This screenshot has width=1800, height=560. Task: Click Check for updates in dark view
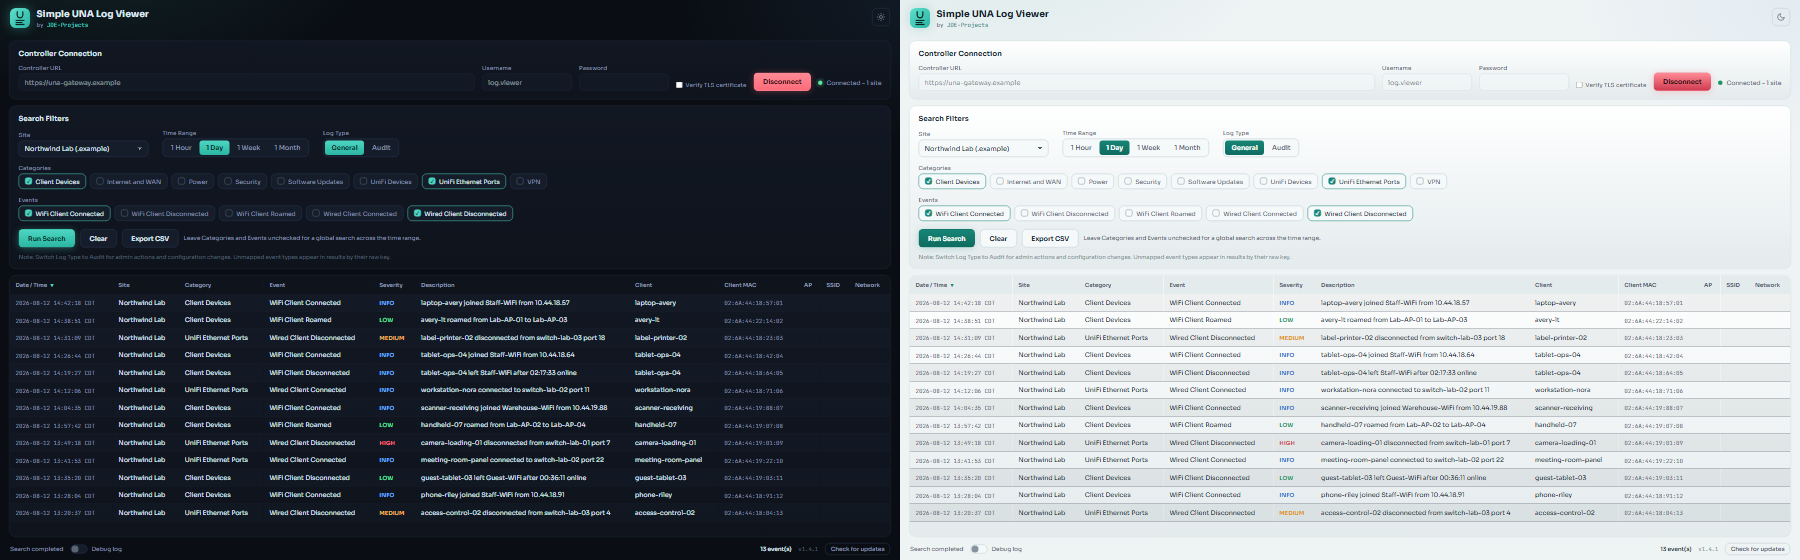(858, 549)
